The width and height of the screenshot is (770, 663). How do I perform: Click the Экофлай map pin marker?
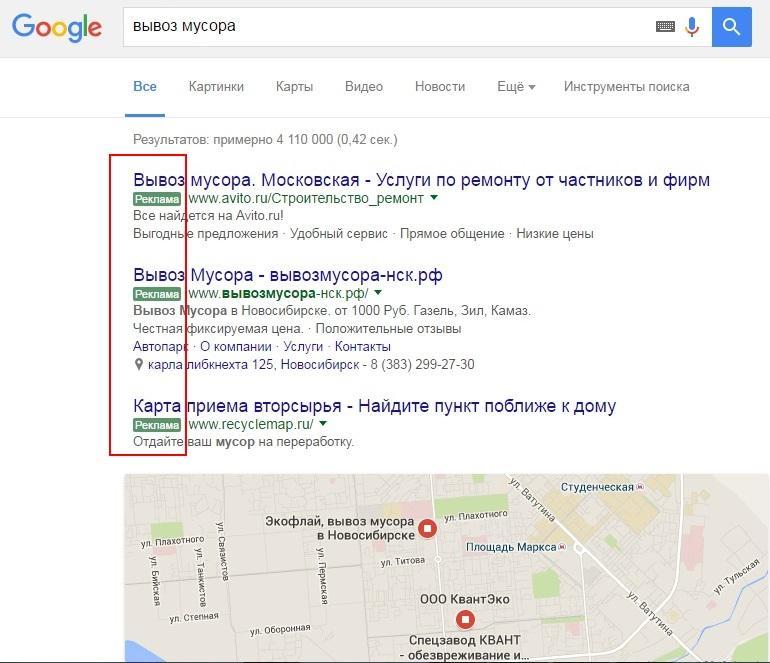tap(427, 529)
